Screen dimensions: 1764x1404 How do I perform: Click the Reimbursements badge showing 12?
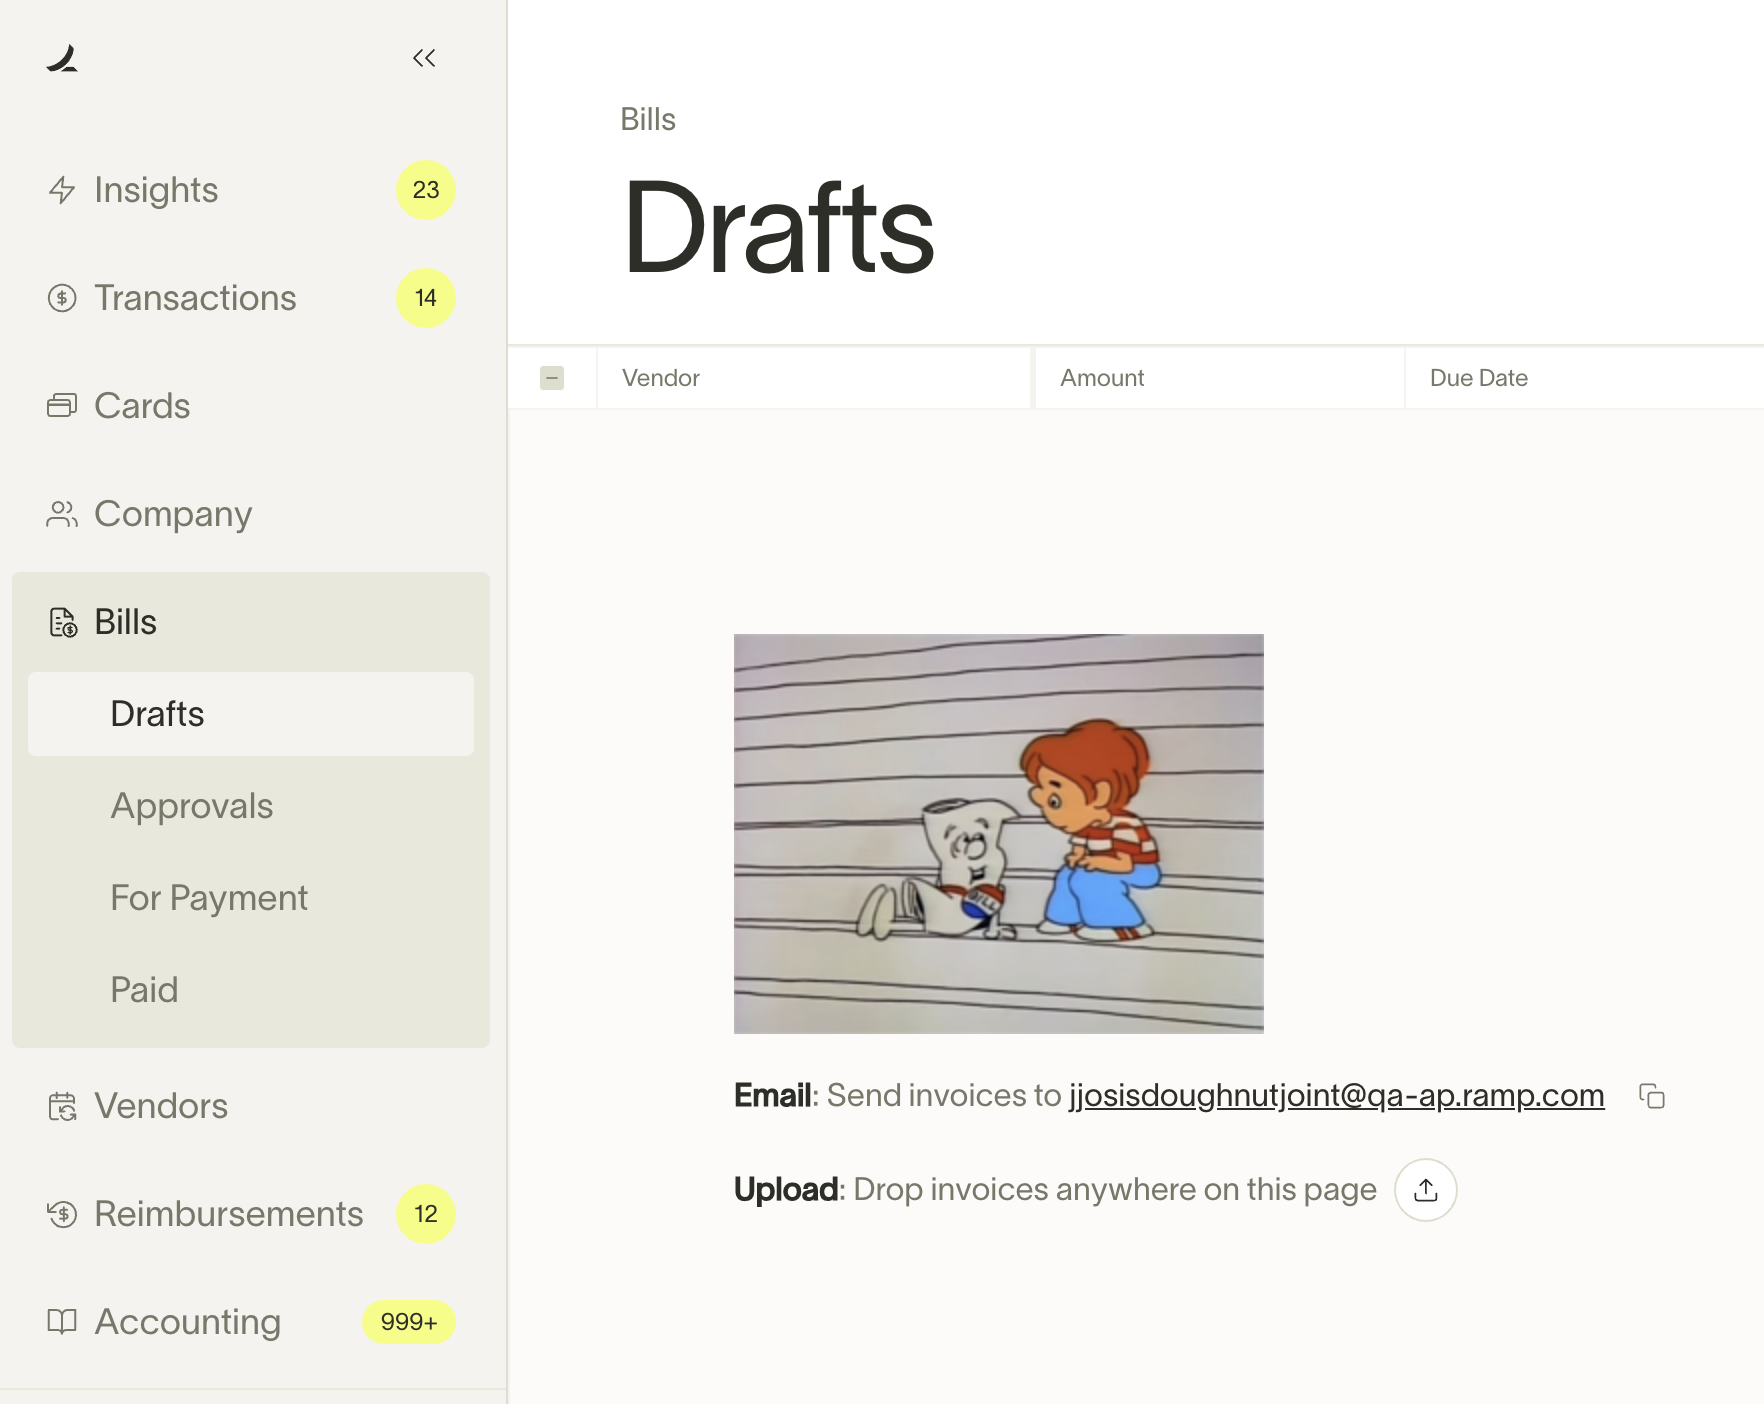[x=426, y=1214]
